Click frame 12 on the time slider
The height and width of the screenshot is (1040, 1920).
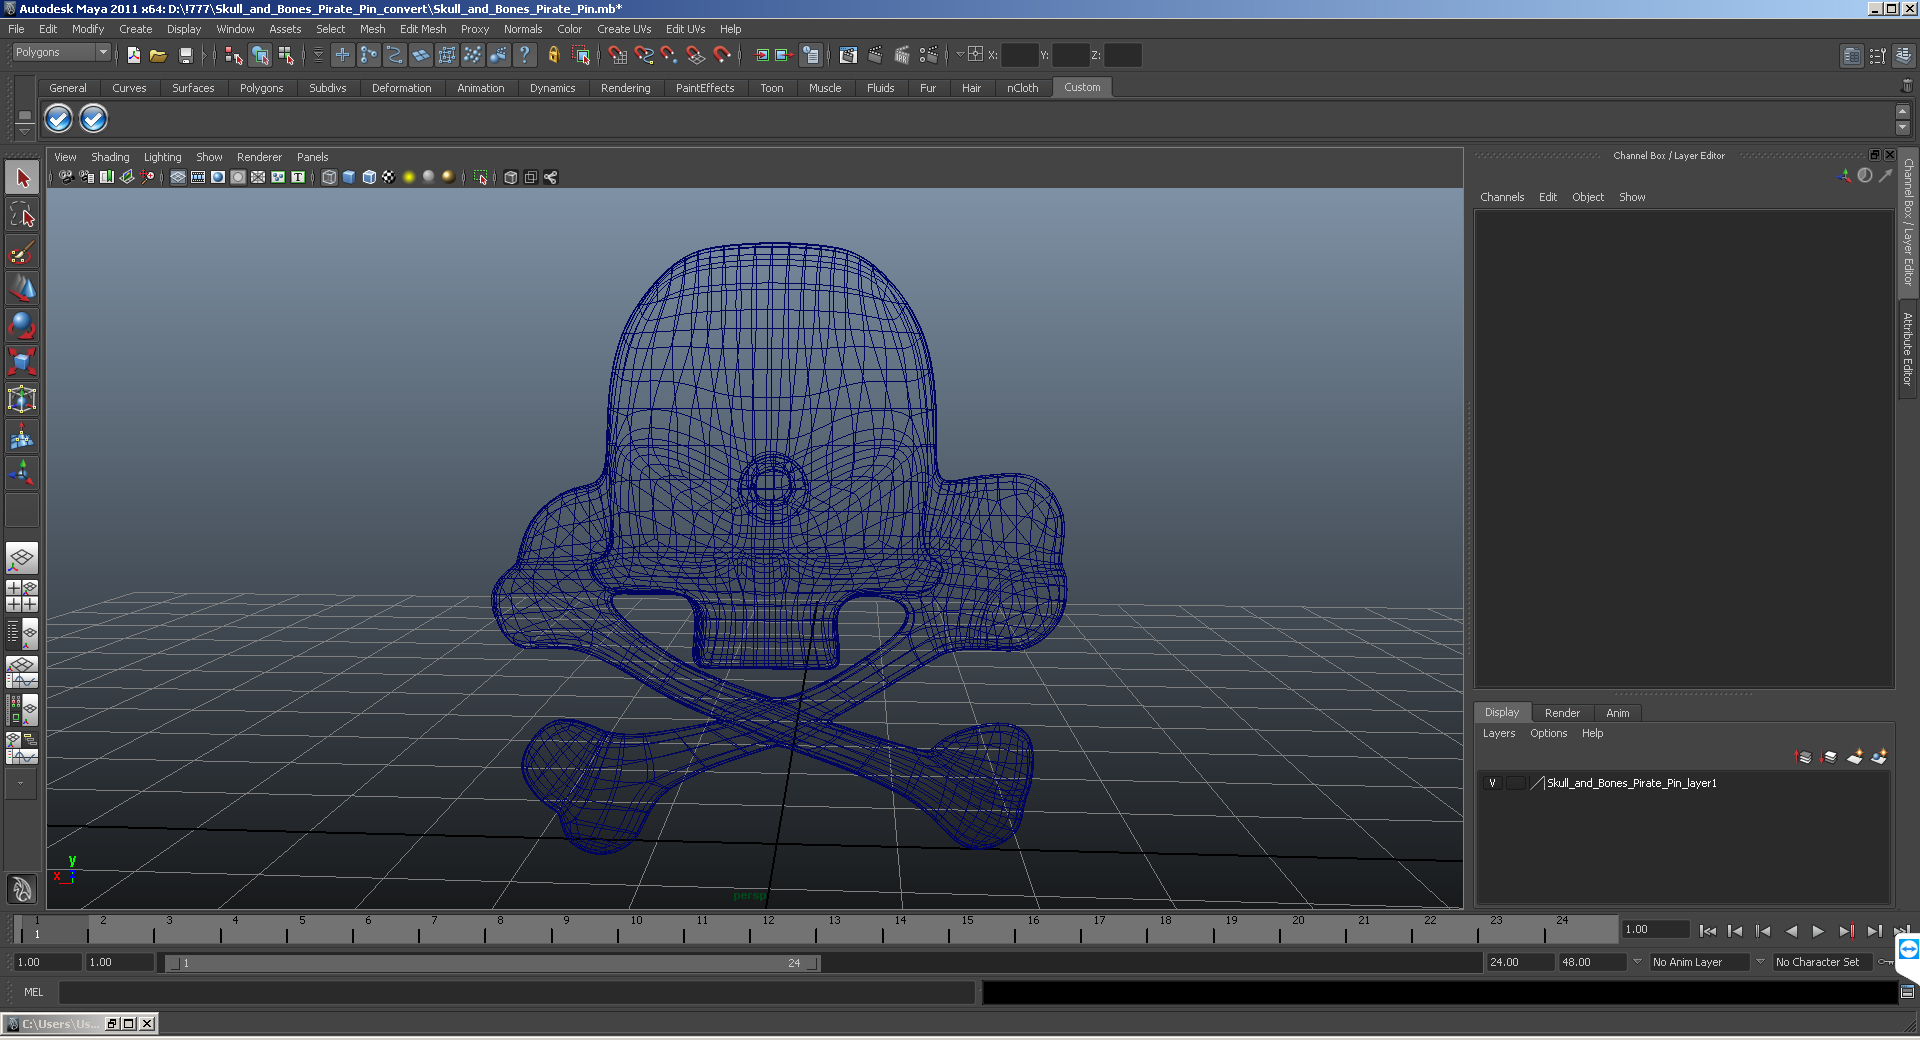767,930
